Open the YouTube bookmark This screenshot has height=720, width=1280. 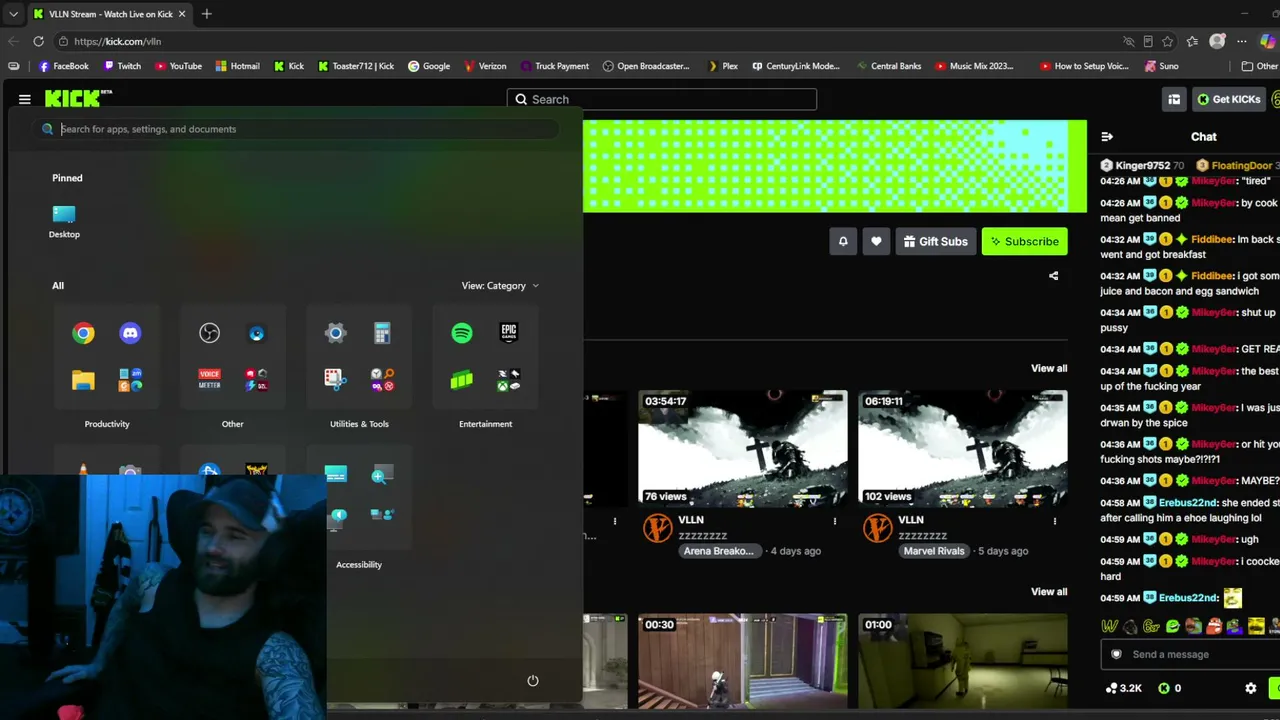click(x=178, y=66)
